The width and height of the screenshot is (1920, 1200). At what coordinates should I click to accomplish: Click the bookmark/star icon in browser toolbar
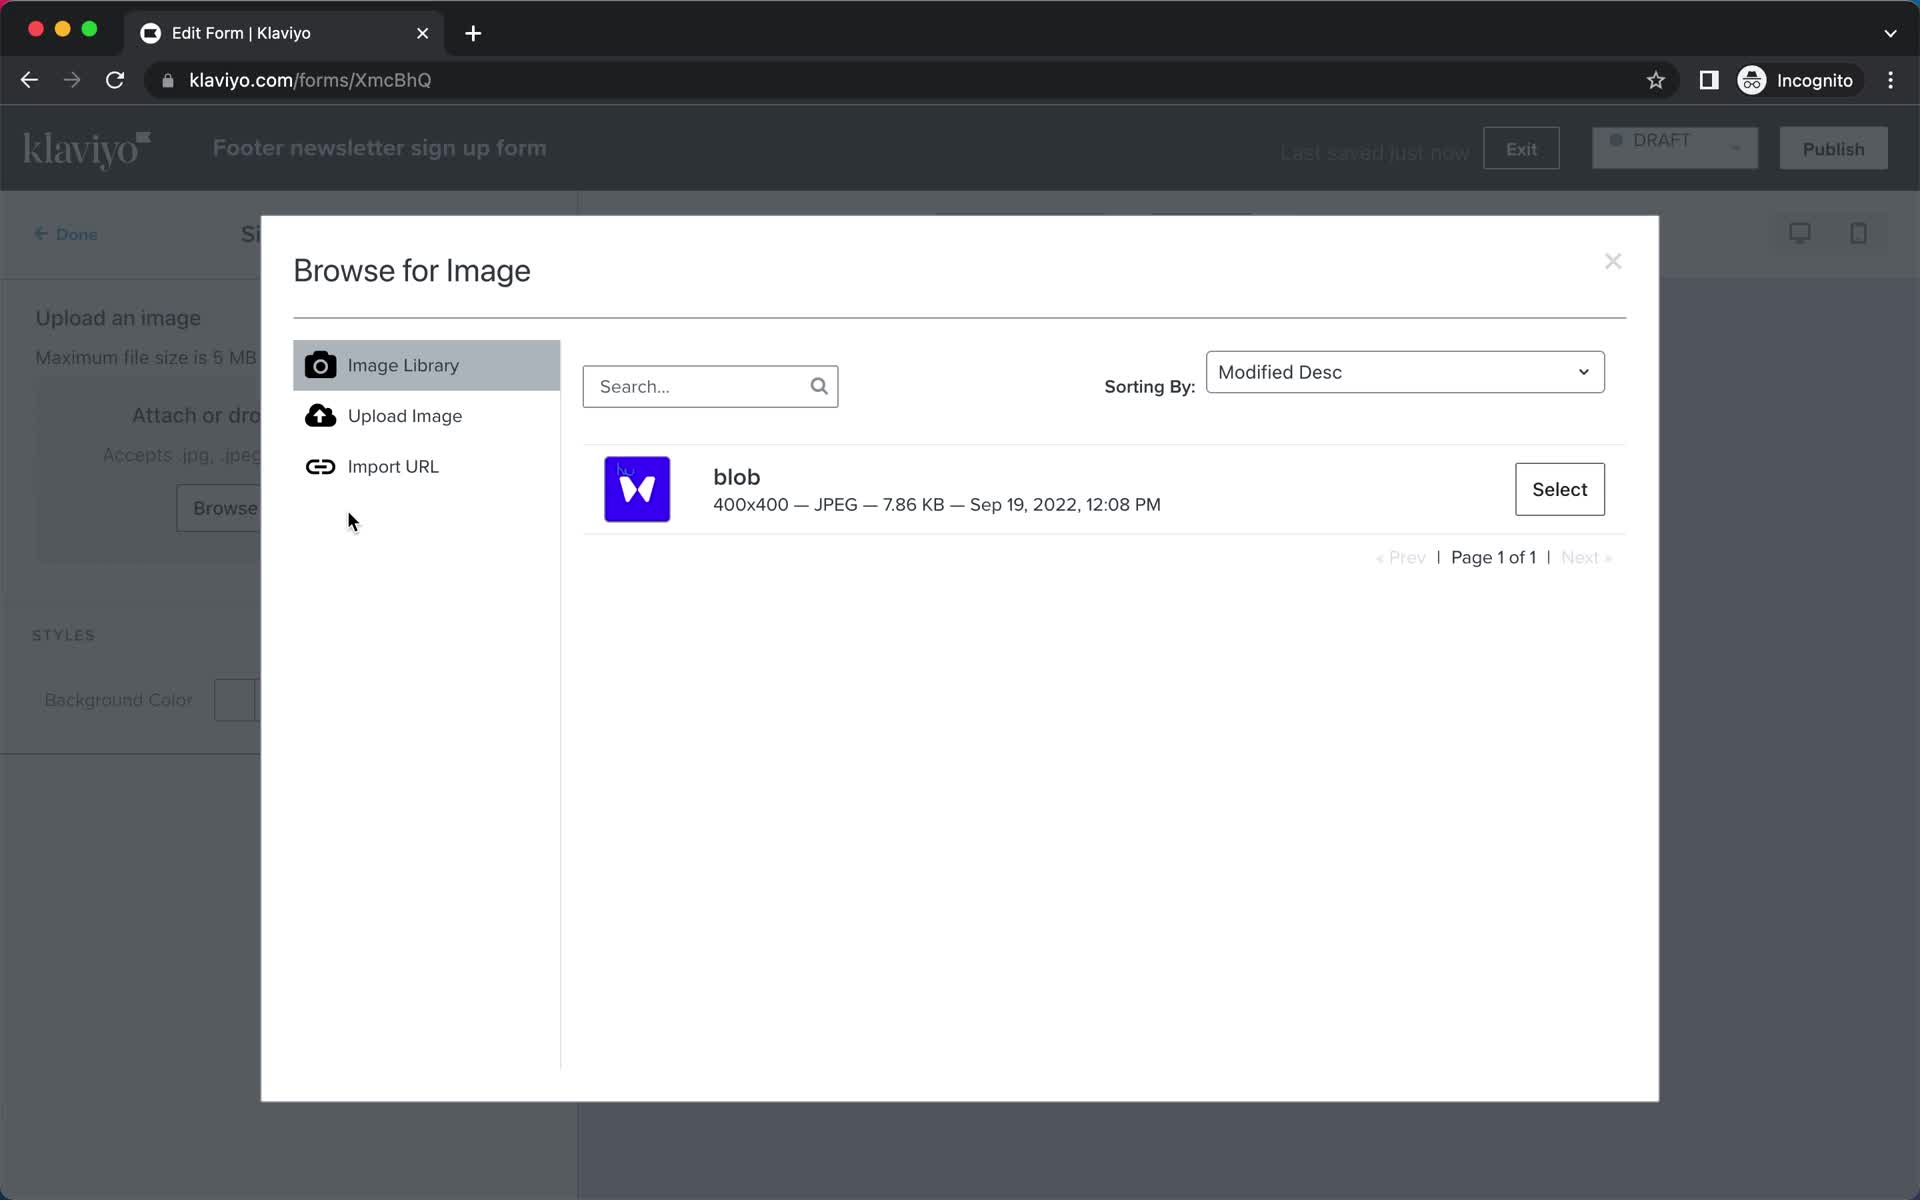coord(1655,79)
